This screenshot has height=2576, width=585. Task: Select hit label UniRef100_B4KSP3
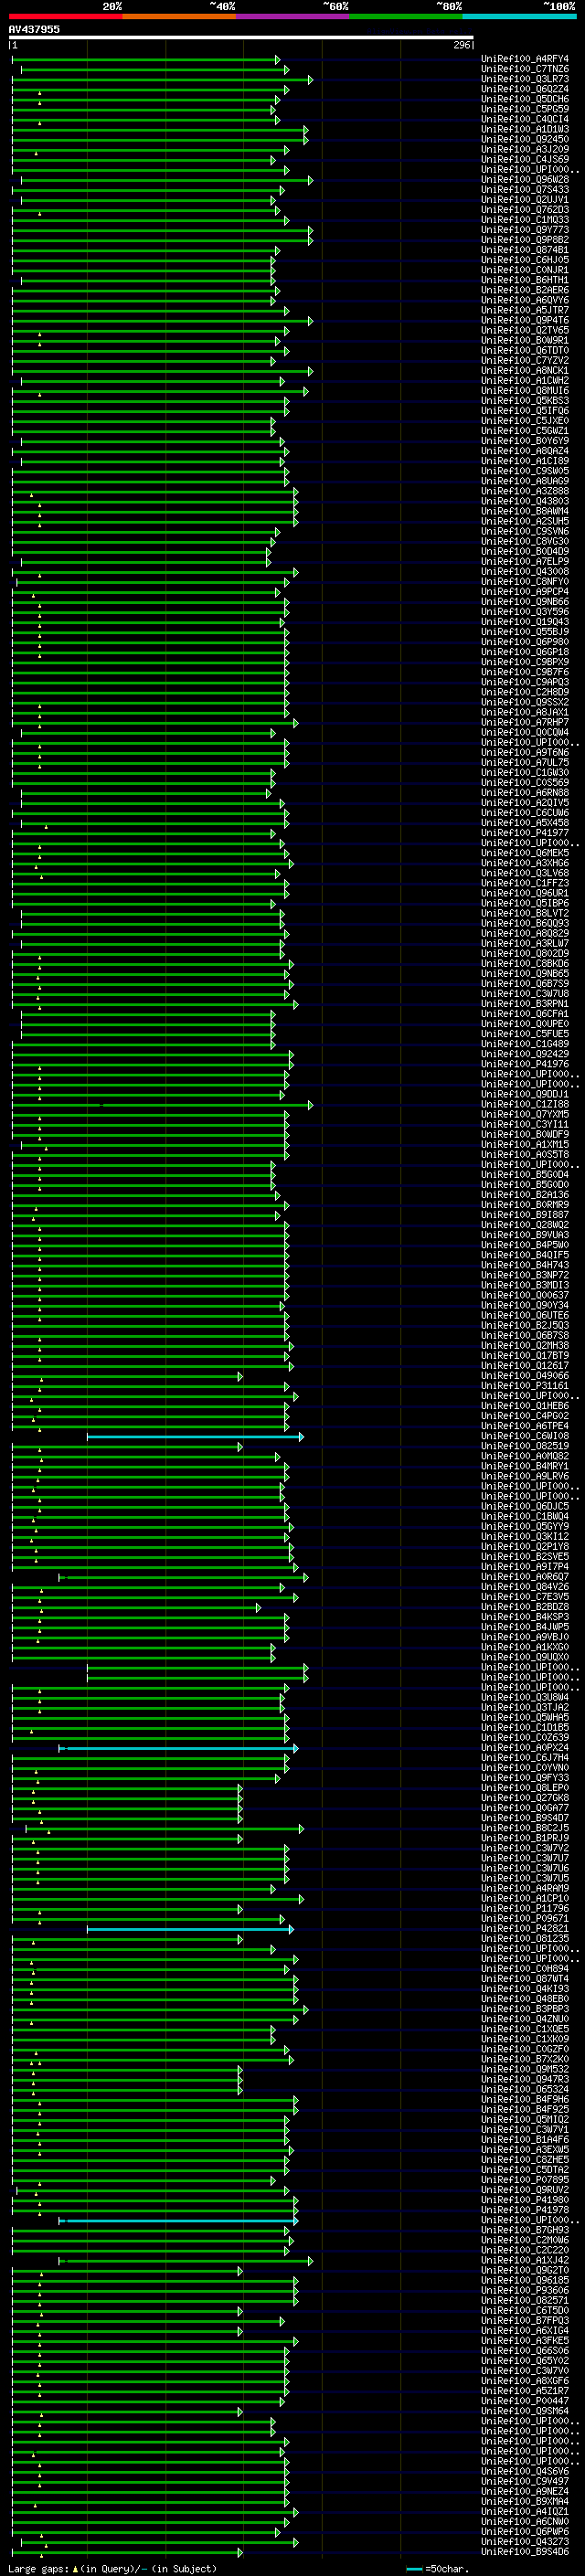(525, 1617)
